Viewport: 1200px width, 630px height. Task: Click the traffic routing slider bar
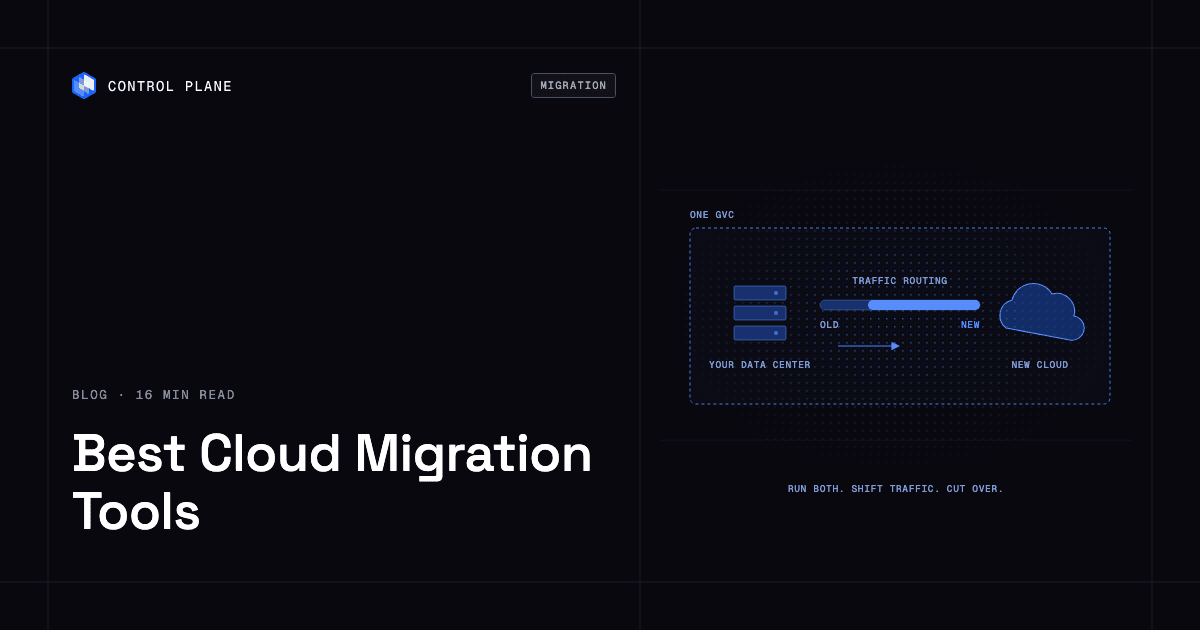[900, 305]
